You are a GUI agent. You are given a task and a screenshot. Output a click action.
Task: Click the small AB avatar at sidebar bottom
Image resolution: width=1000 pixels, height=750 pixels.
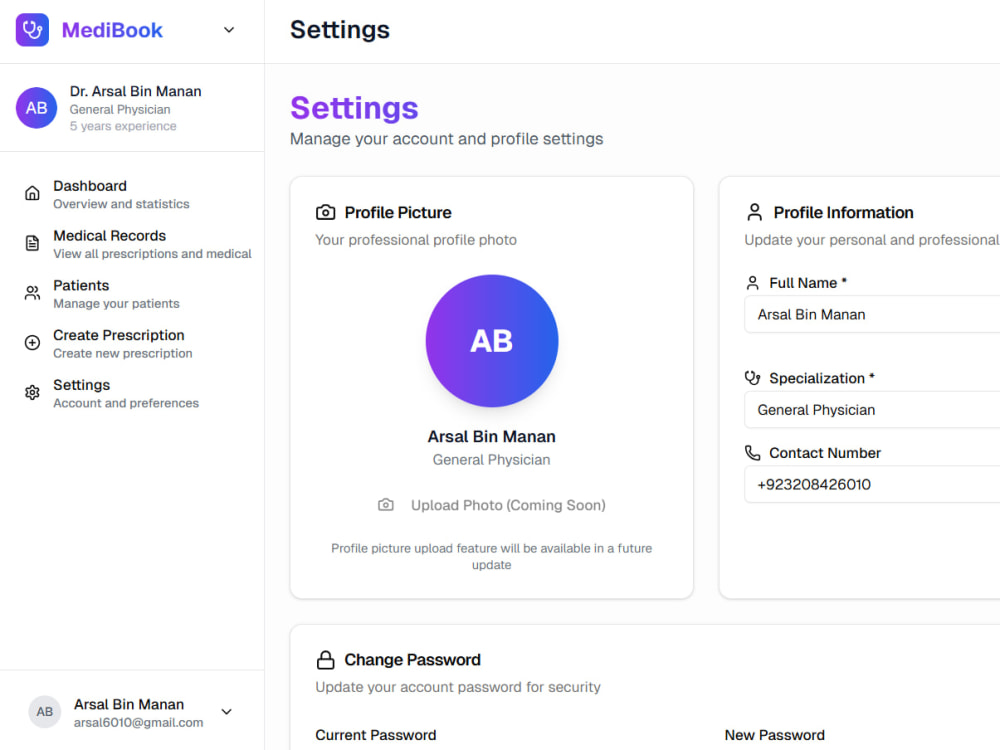(45, 712)
